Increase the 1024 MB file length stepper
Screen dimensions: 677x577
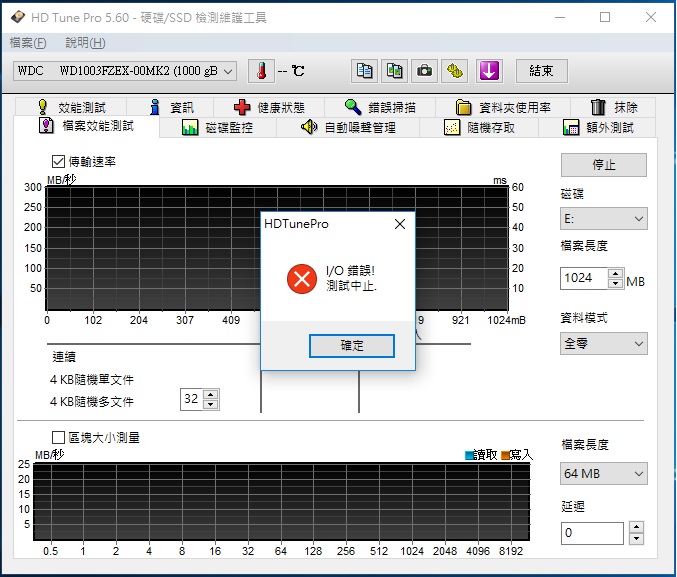tap(615, 273)
